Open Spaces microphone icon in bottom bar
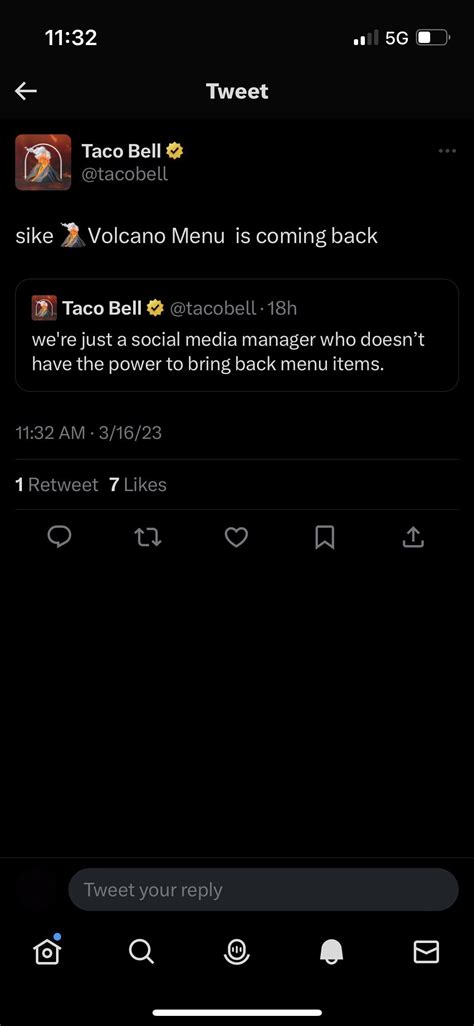This screenshot has height=1026, width=474. [236, 952]
